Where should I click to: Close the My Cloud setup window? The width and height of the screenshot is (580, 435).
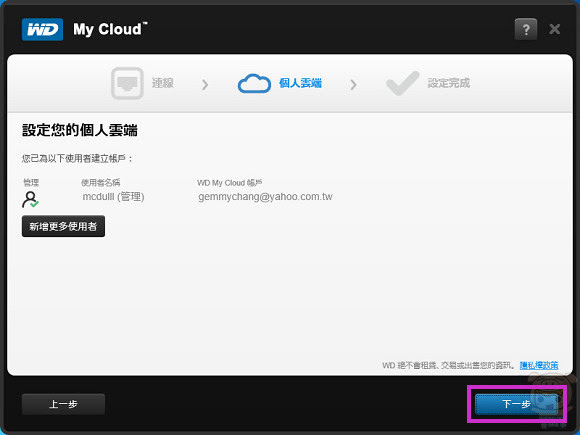tap(554, 29)
